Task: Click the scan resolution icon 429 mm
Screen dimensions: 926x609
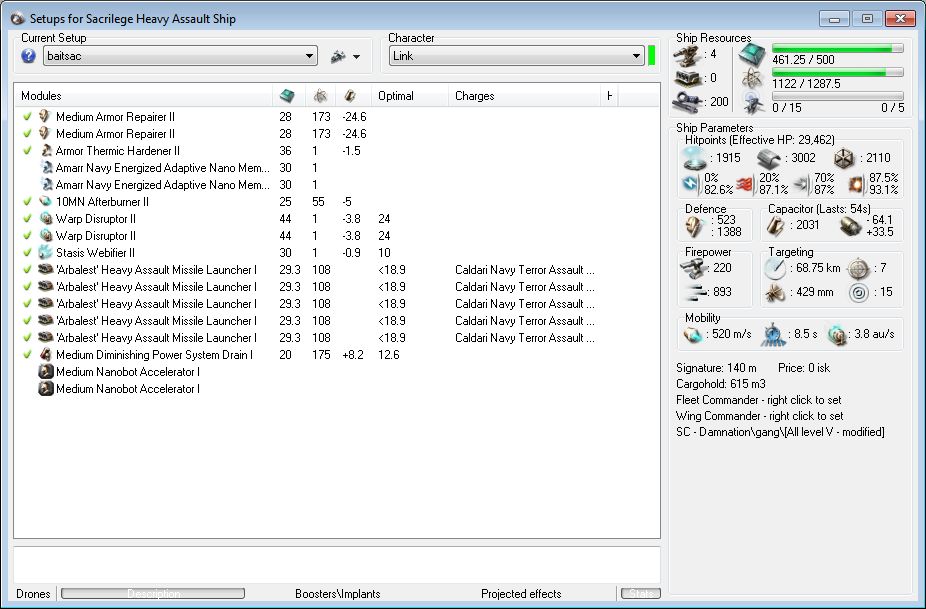Action: 774,292
